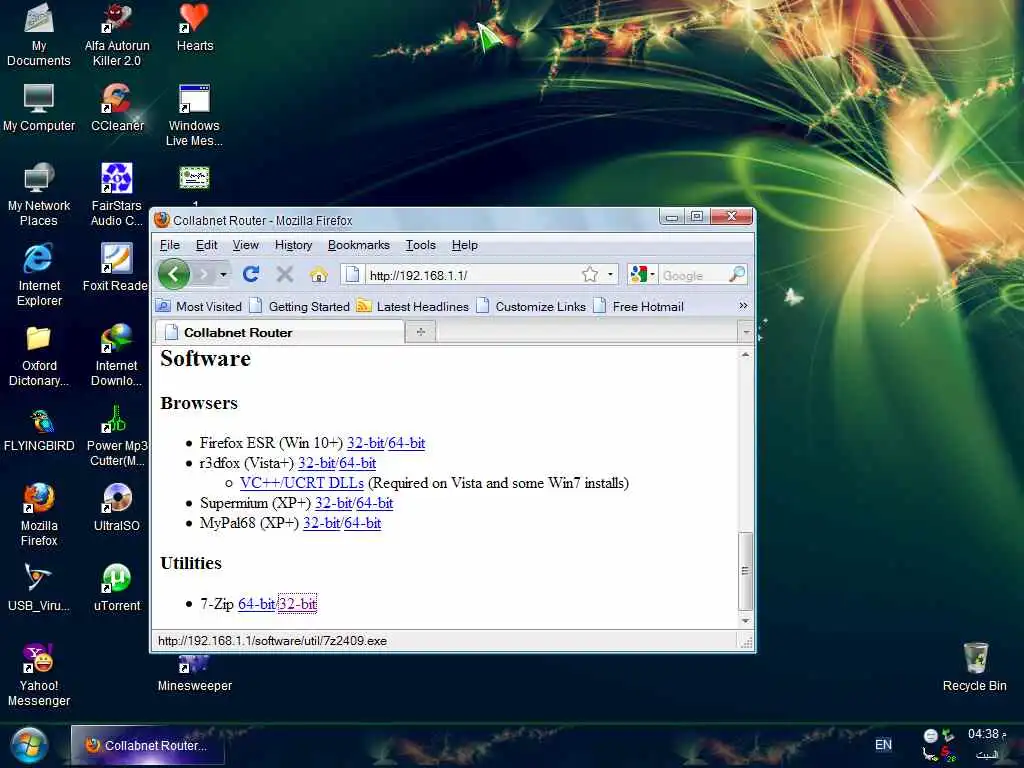Select the My Network Places icon
Image resolution: width=1024 pixels, height=768 pixels.
click(x=39, y=194)
